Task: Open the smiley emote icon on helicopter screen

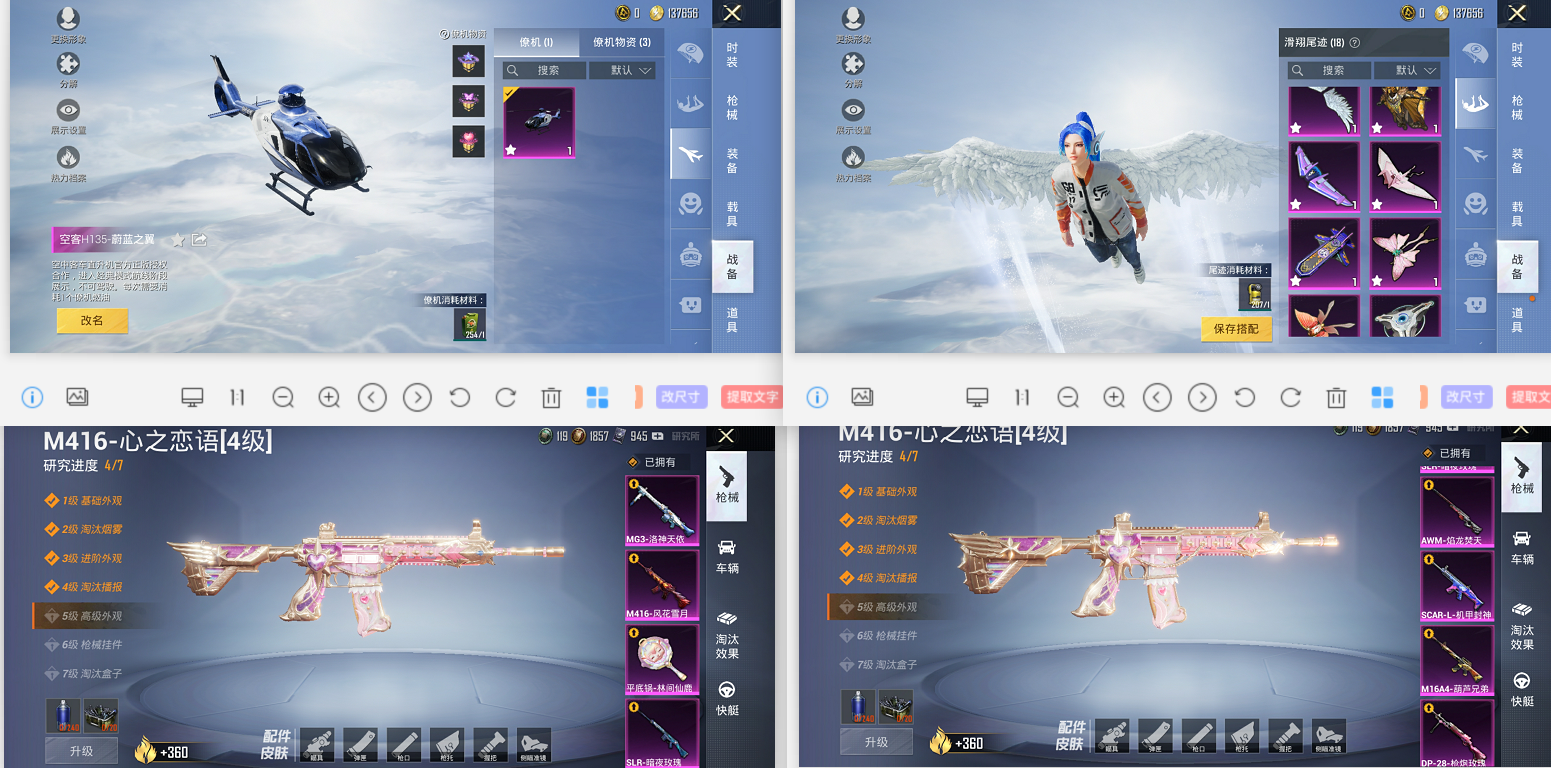Action: (690, 203)
